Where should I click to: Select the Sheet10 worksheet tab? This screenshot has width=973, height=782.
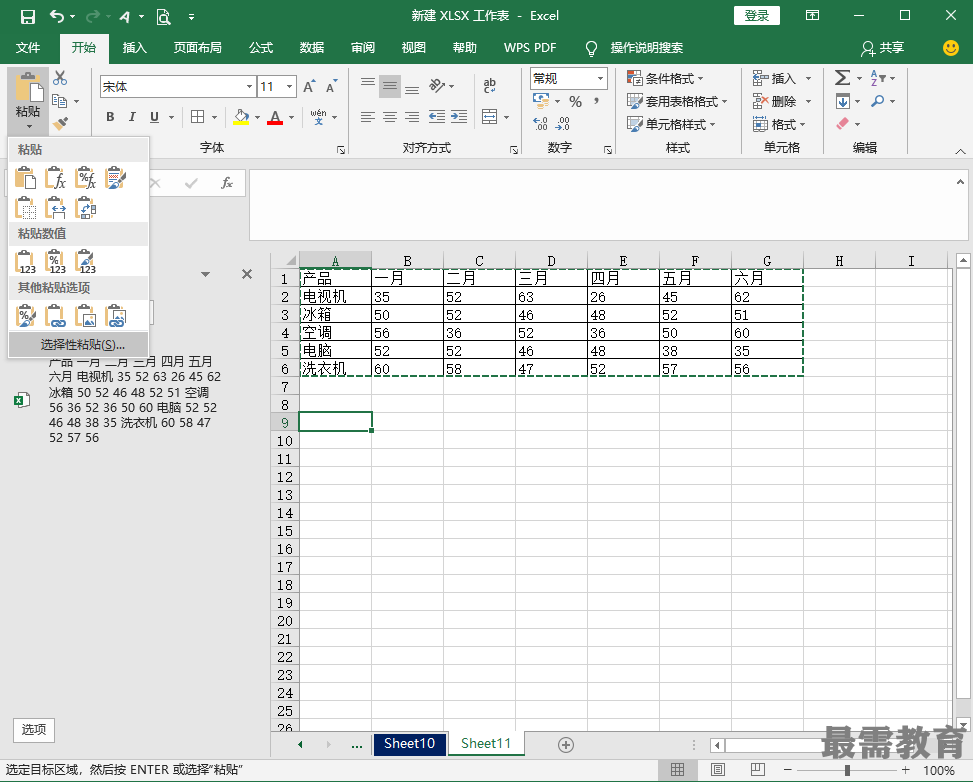click(410, 744)
